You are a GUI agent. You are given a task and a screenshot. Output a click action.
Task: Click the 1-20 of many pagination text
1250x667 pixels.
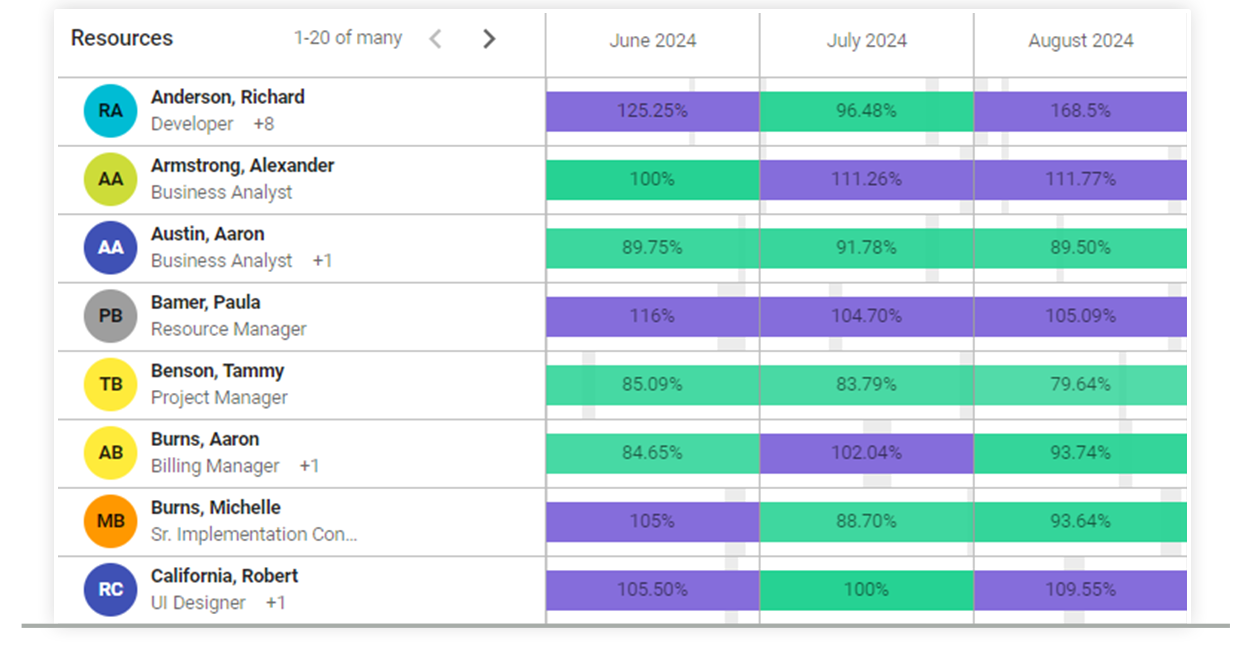[x=347, y=38]
